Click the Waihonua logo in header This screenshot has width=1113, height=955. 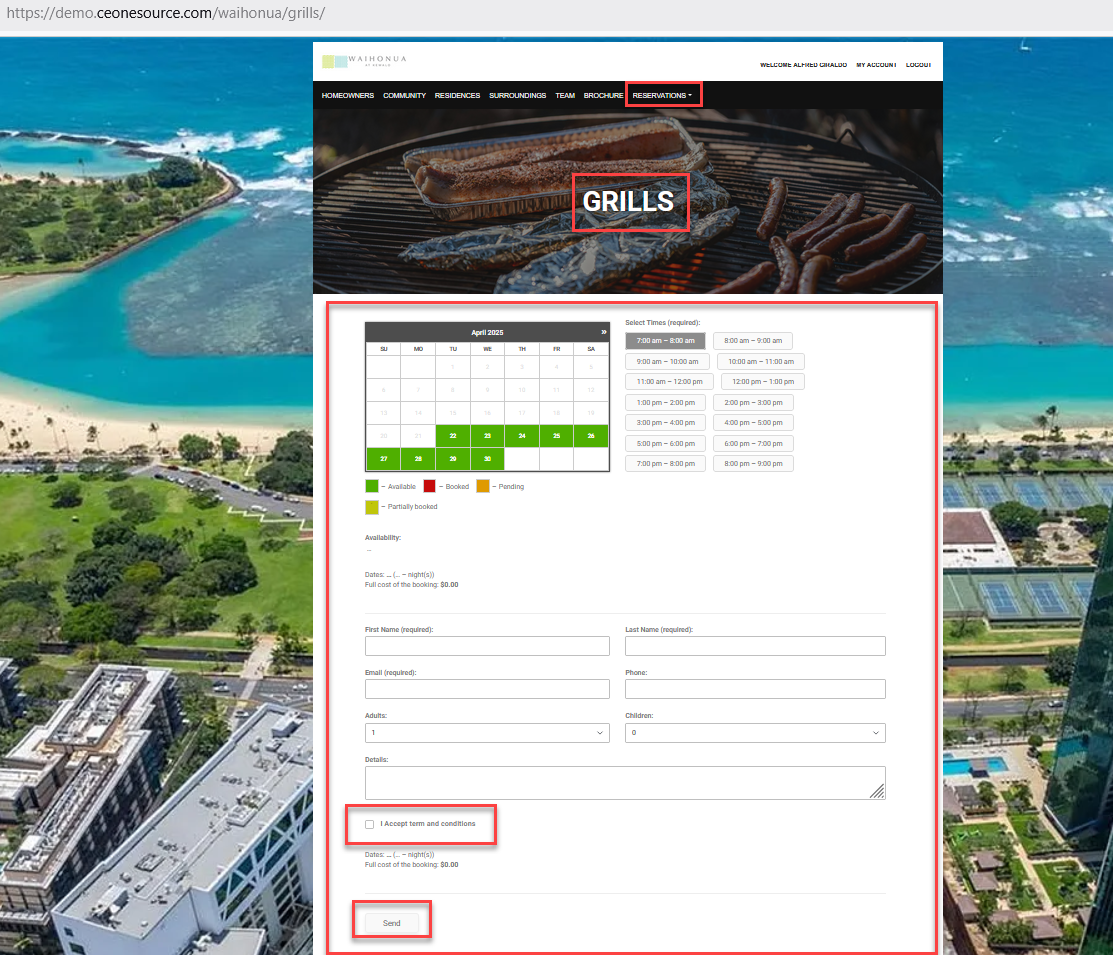(x=364, y=61)
